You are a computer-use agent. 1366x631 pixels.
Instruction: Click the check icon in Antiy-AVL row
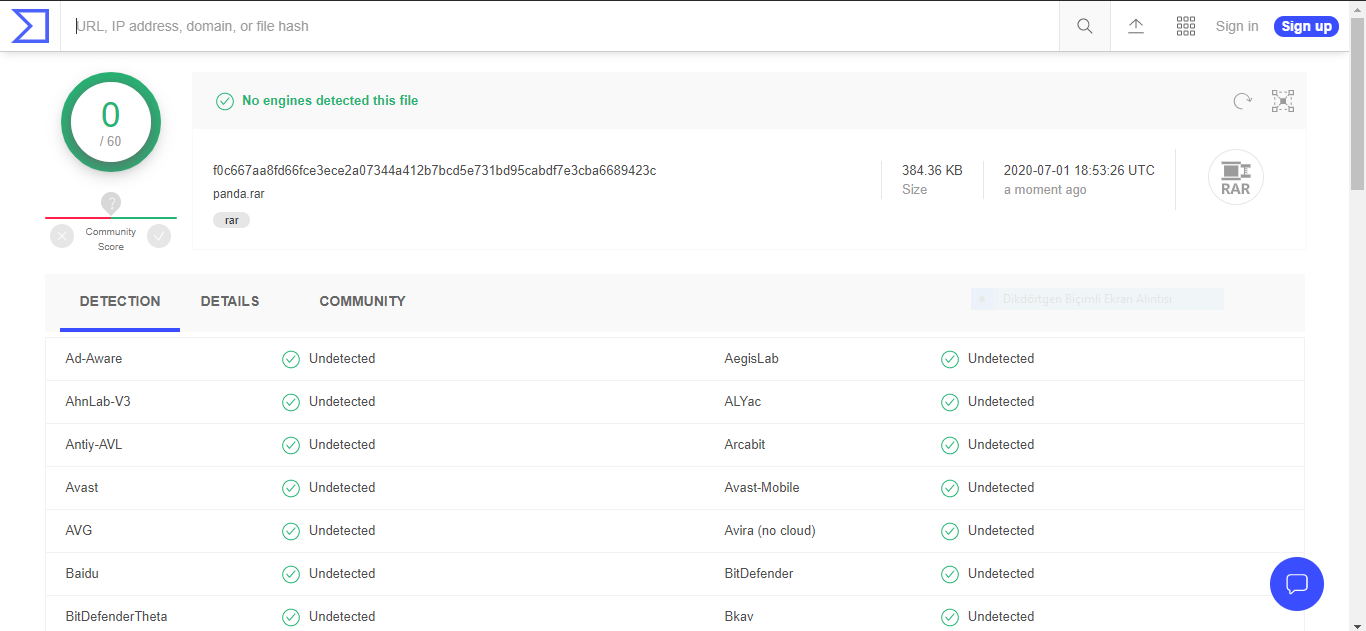(291, 445)
